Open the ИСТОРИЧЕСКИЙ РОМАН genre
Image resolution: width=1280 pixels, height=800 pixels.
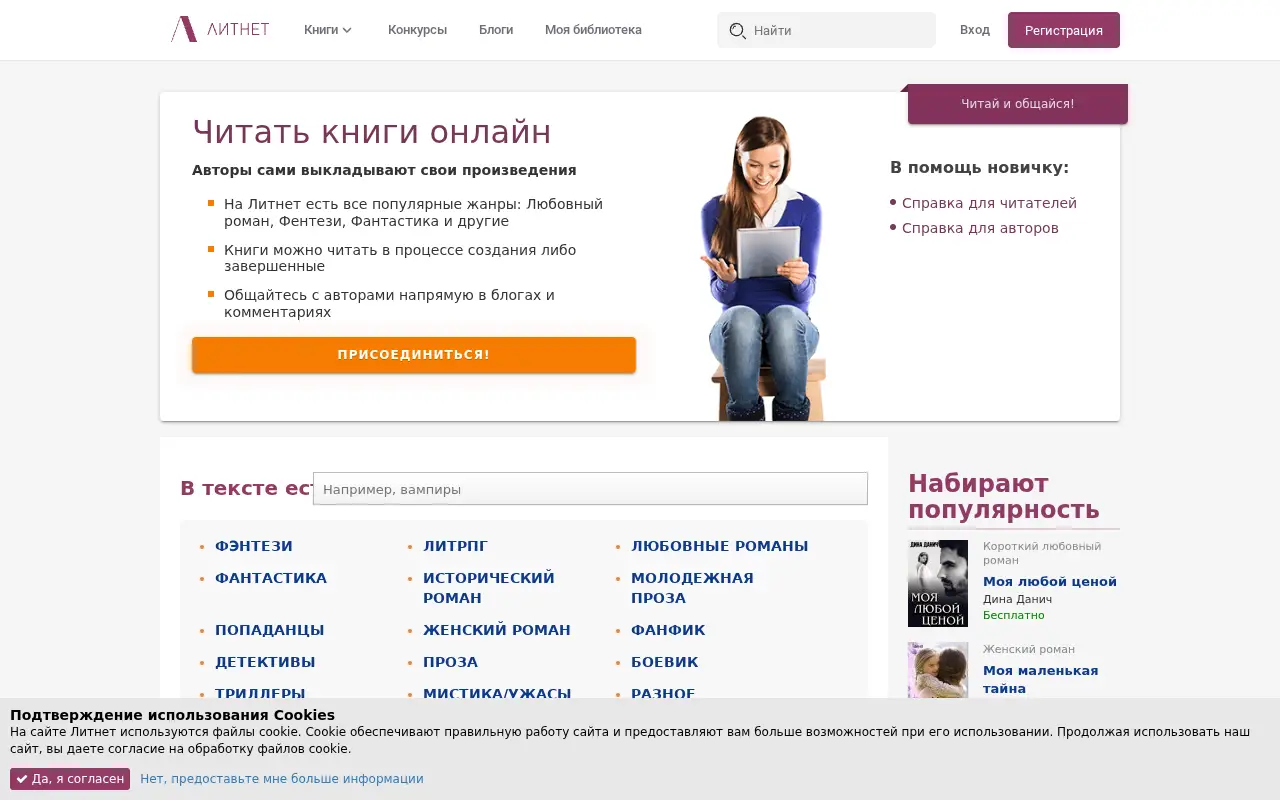(x=489, y=588)
